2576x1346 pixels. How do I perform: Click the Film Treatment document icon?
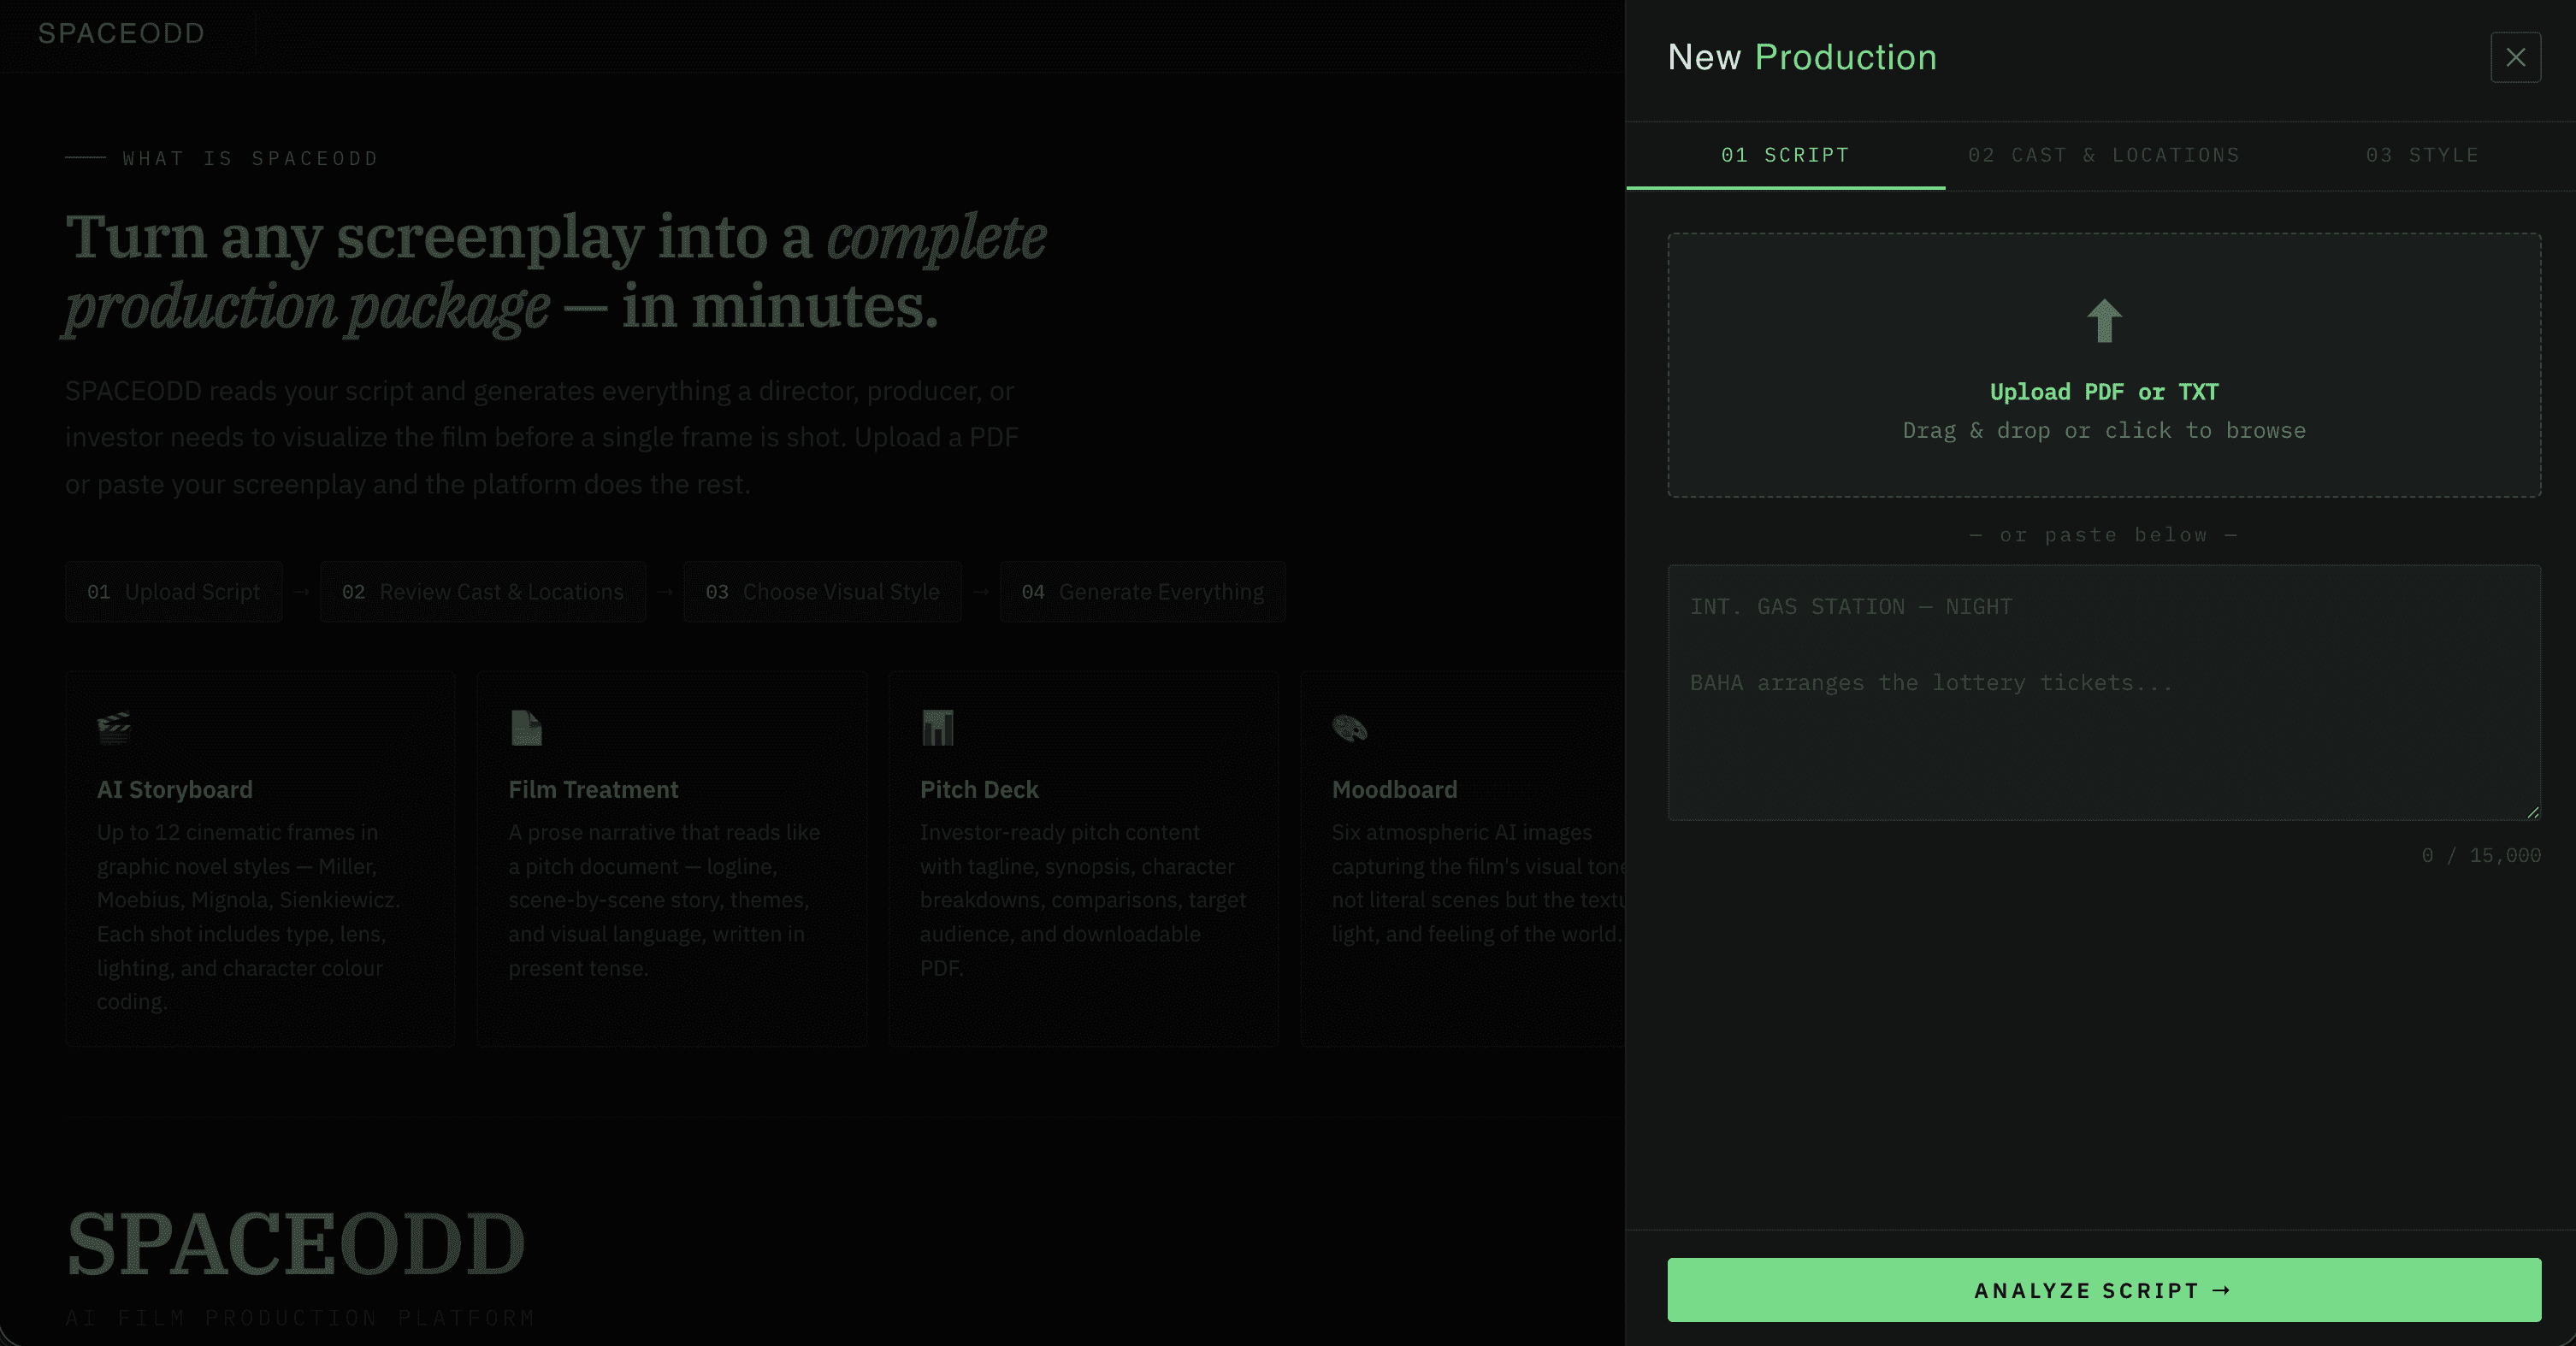click(526, 727)
